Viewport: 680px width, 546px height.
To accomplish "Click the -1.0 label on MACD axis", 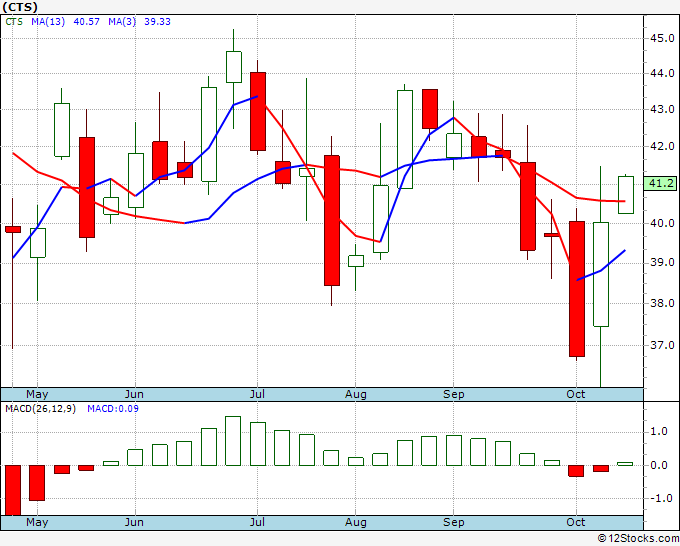I will tap(662, 498).
